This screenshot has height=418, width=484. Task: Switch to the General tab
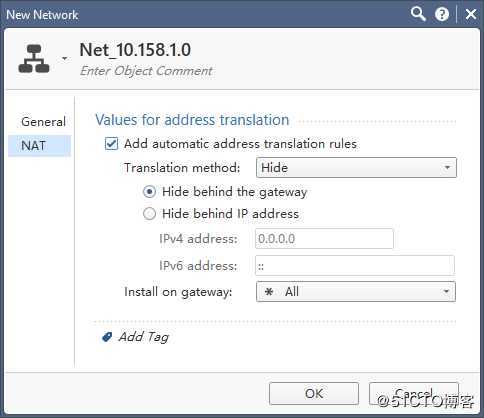[43, 122]
